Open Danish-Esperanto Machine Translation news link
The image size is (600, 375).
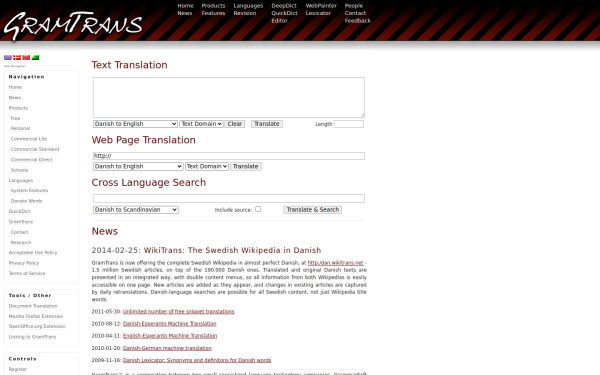pyautogui.click(x=170, y=324)
